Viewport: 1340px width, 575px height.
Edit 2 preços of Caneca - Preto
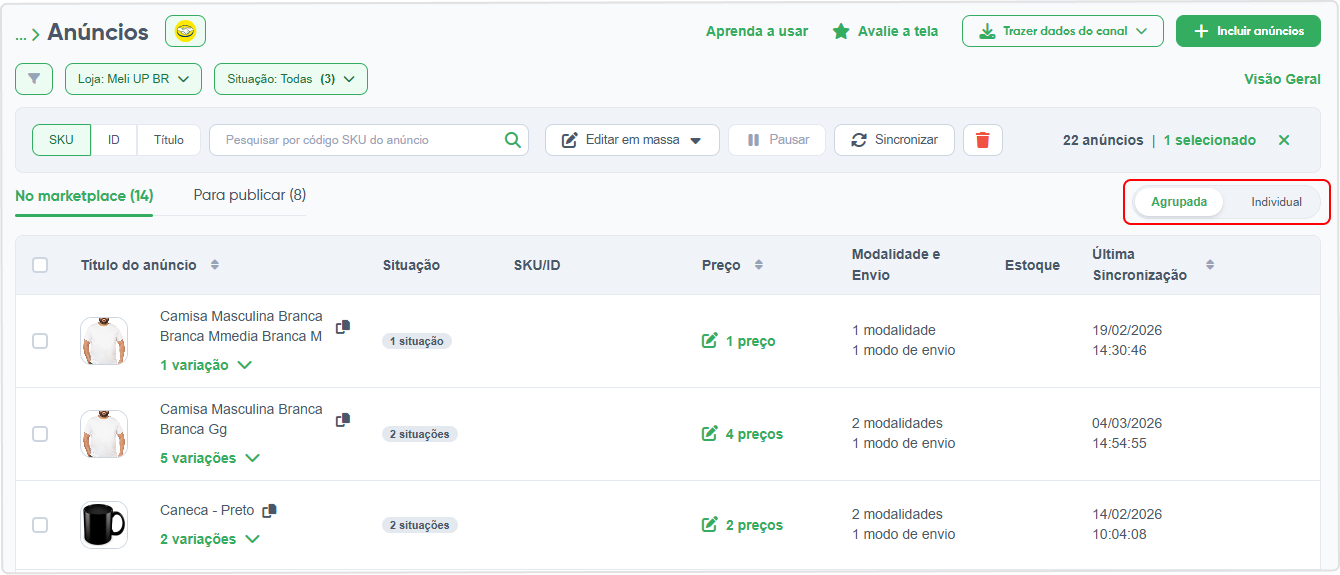(742, 525)
